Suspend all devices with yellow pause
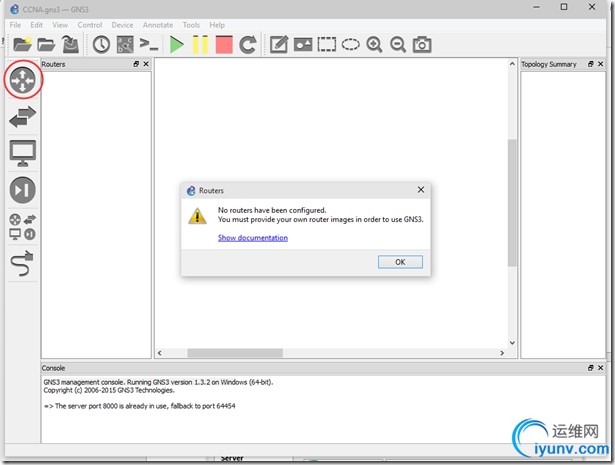Screen dimensions: 615x465 200,44
